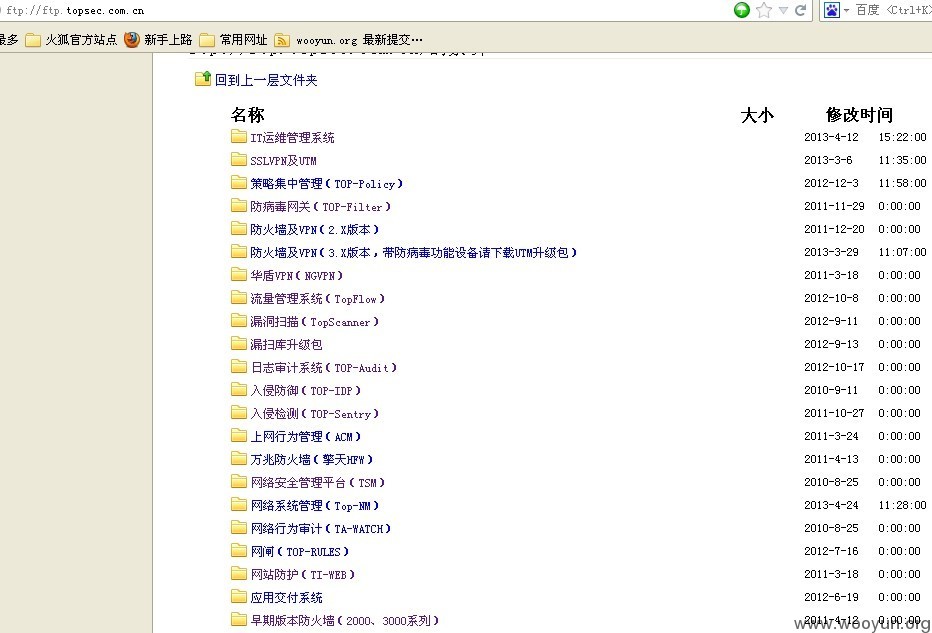Click folder icon beside 网络行为审计
The height and width of the screenshot is (633, 932).
pos(239,527)
